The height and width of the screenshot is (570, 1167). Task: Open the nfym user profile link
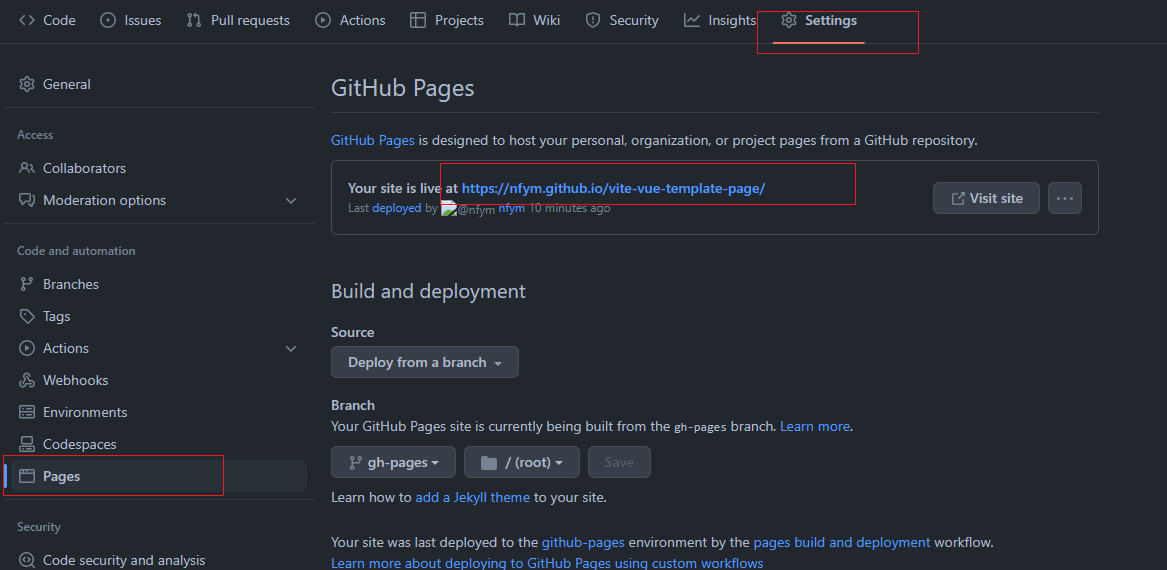click(511, 208)
